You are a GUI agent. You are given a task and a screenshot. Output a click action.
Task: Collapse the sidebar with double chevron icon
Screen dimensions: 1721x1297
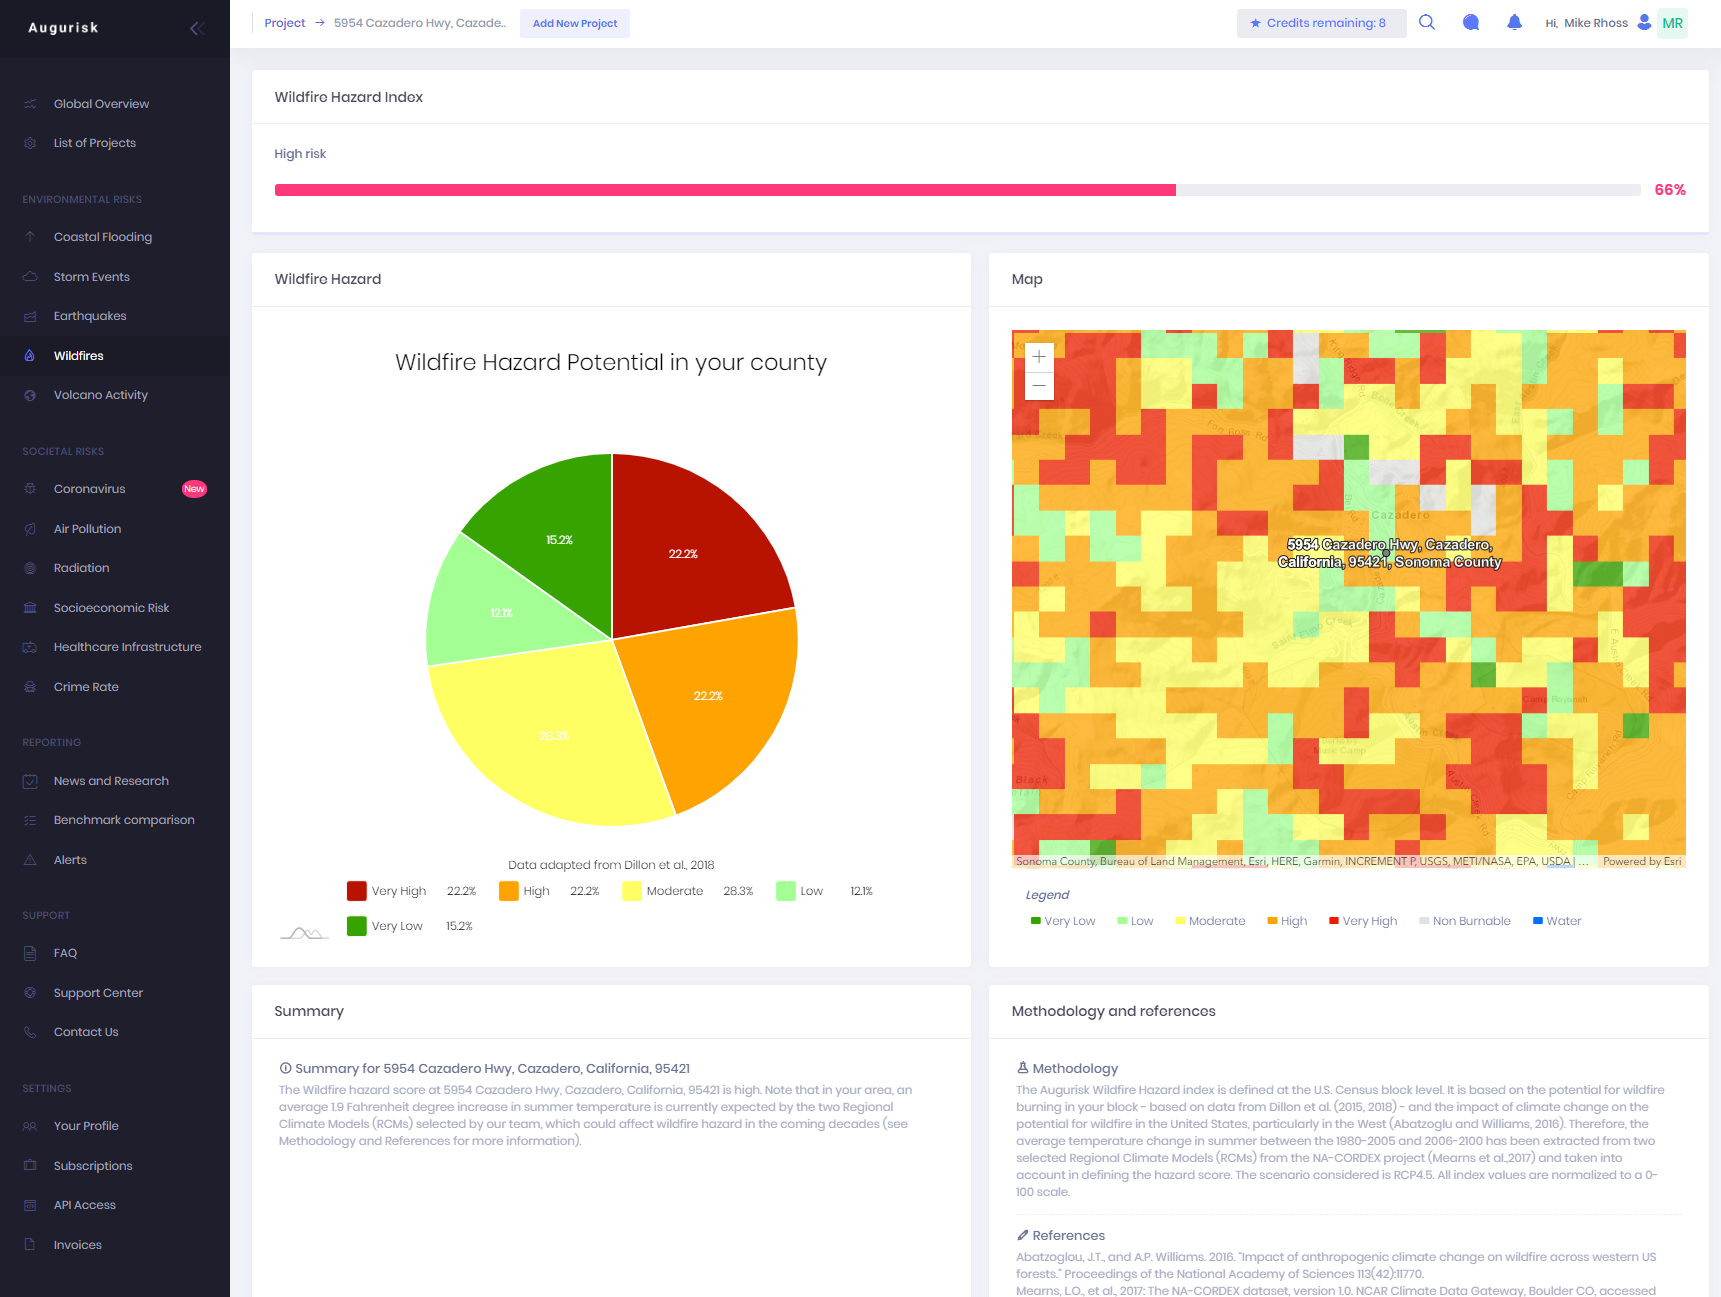coord(197,28)
